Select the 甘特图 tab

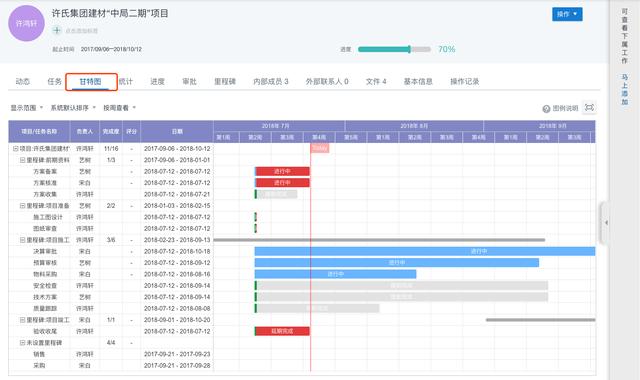pyautogui.click(x=91, y=82)
